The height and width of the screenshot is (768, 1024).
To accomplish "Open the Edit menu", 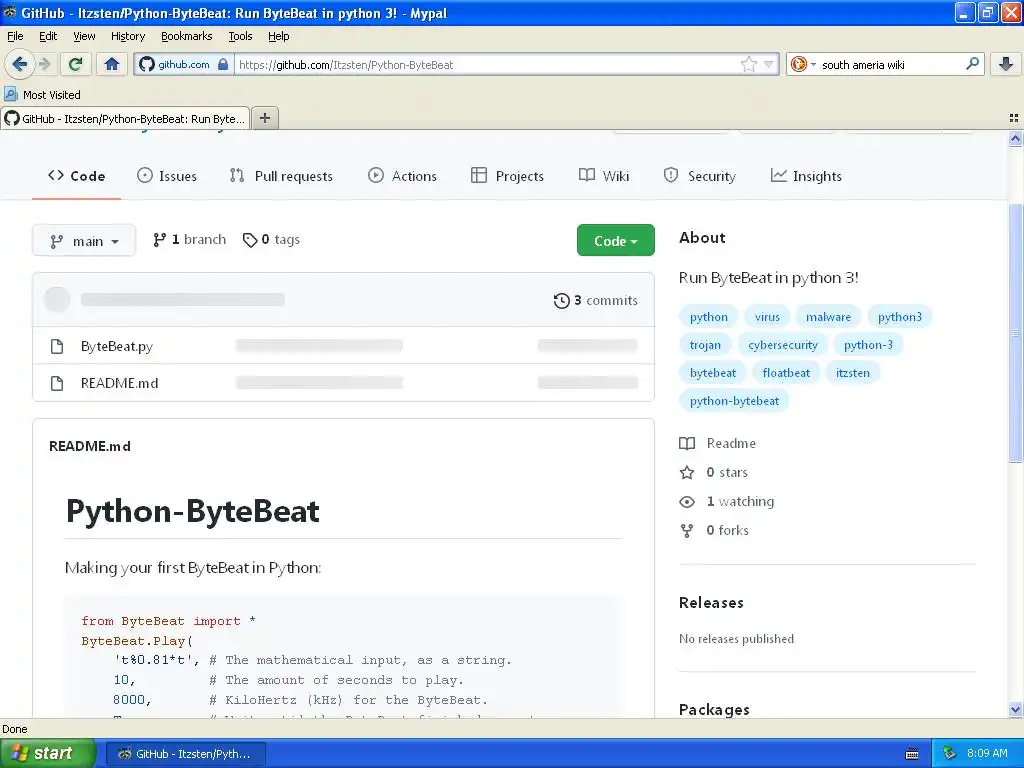I will 48,36.
